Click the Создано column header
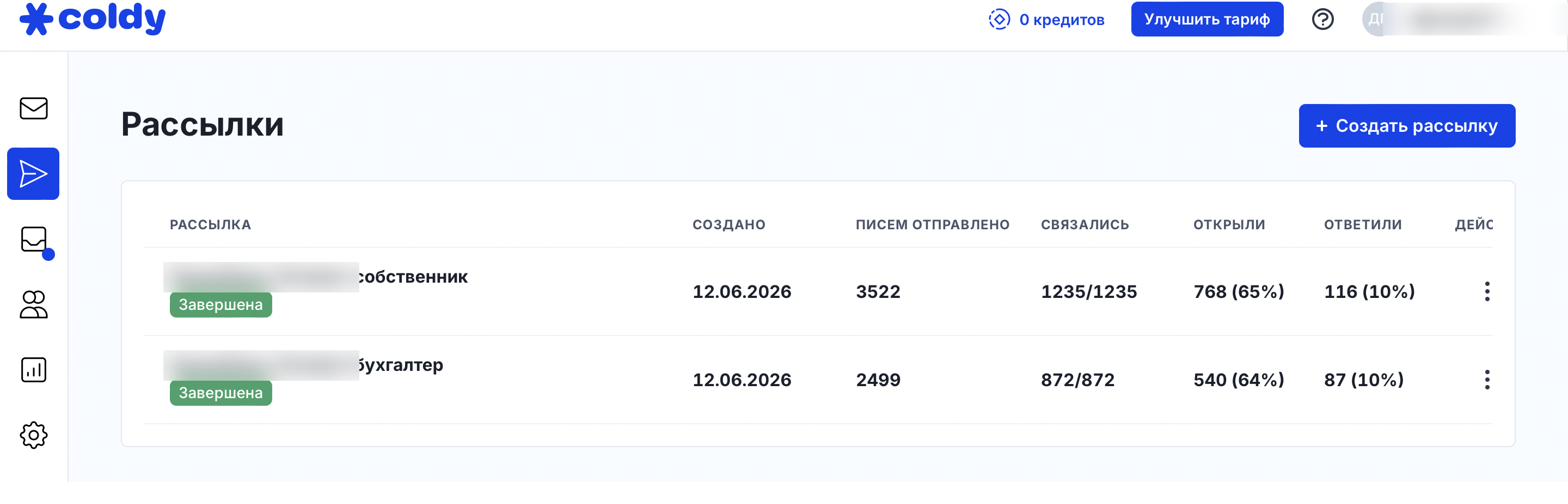Viewport: 1568px width, 504px height. point(729,225)
